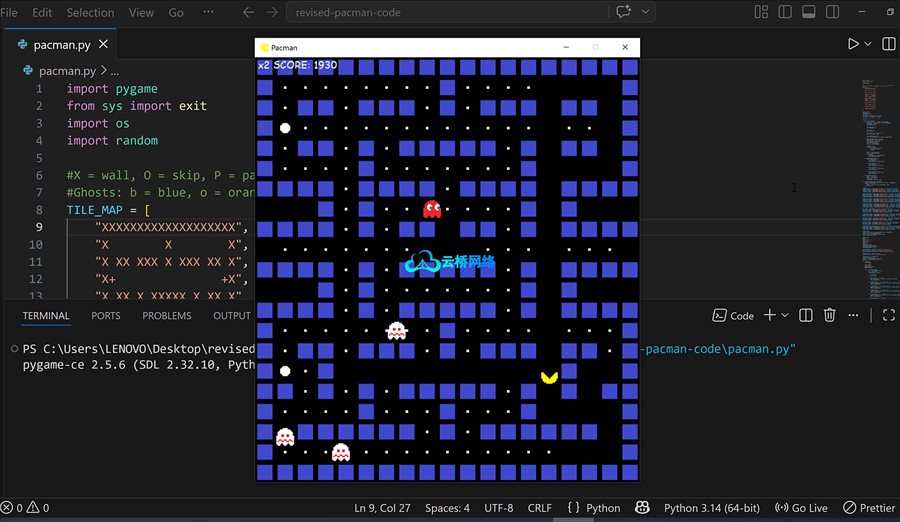This screenshot has width=900, height=522.
Task: Click the revised-pacman-code search box
Action: [x=447, y=12]
